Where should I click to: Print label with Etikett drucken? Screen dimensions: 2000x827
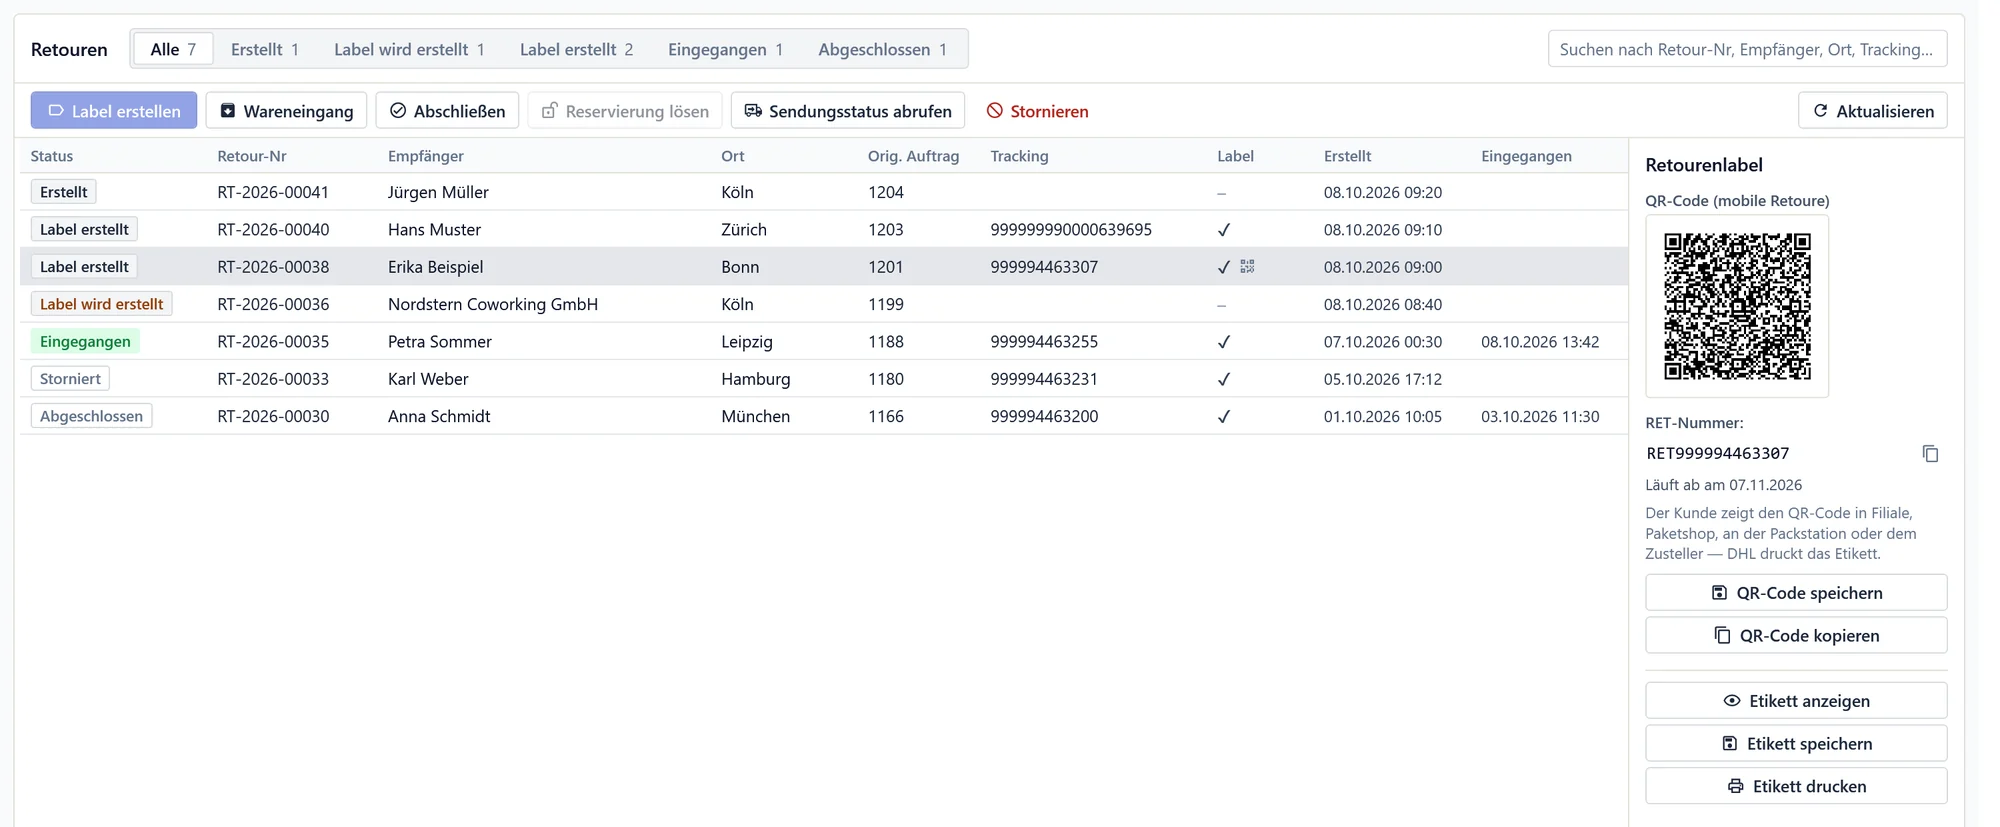(x=1796, y=786)
